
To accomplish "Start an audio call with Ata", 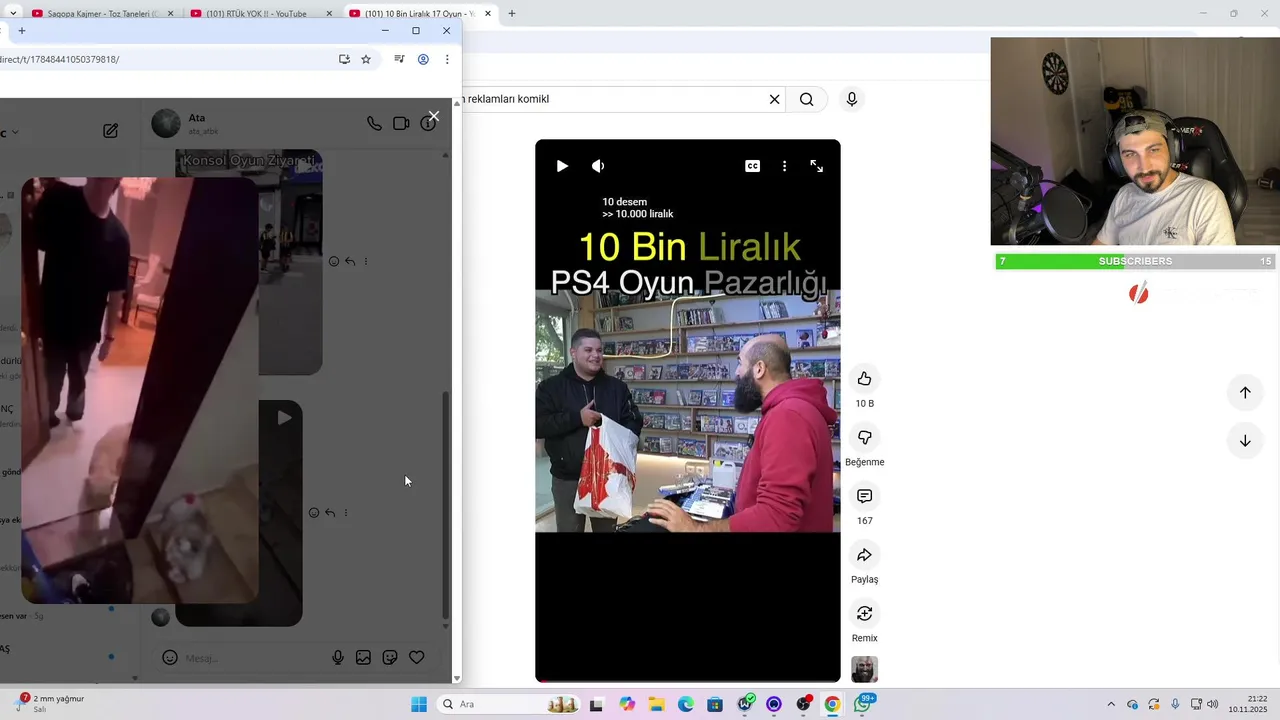I will click(374, 124).
